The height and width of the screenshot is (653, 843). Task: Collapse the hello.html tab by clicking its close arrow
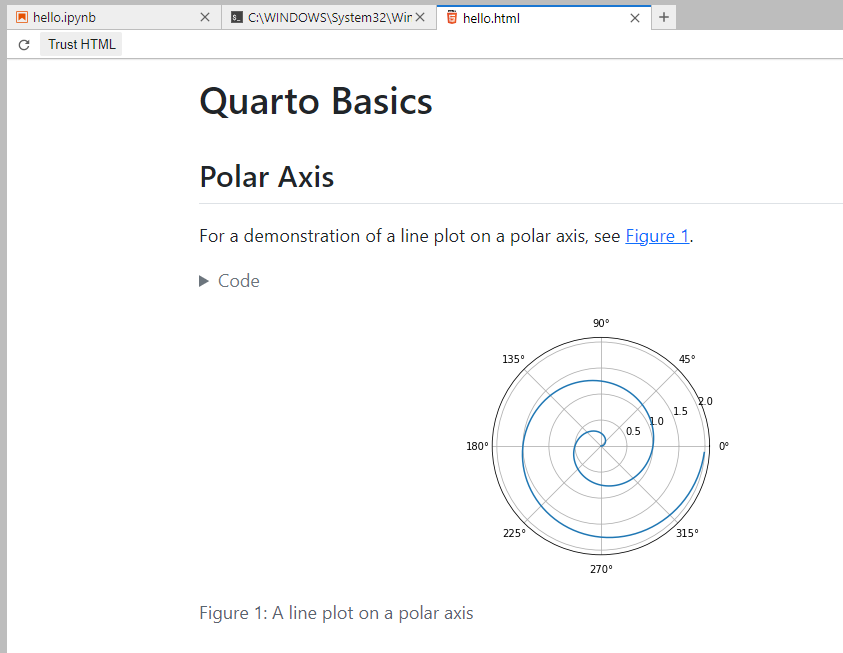tap(635, 17)
